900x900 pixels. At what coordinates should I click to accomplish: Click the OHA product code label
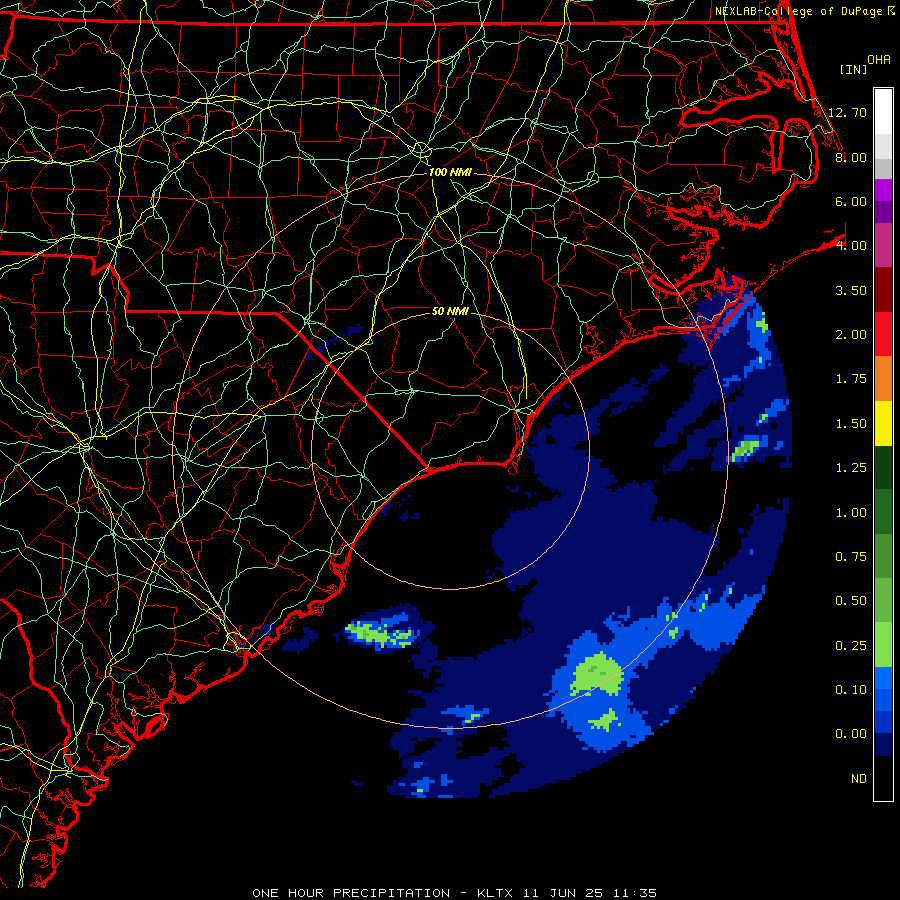click(x=879, y=60)
